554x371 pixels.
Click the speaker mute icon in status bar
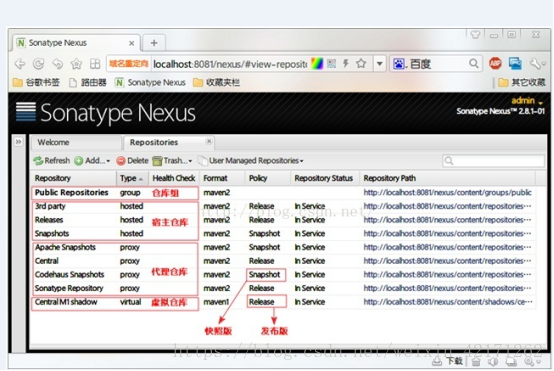click(x=493, y=361)
